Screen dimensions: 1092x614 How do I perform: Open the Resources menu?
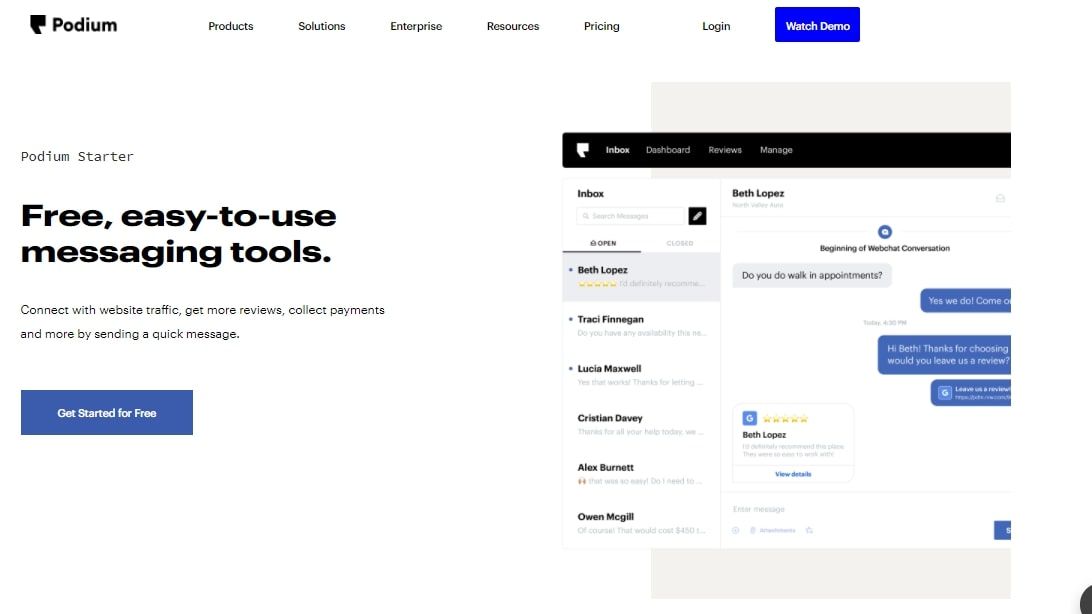513,26
